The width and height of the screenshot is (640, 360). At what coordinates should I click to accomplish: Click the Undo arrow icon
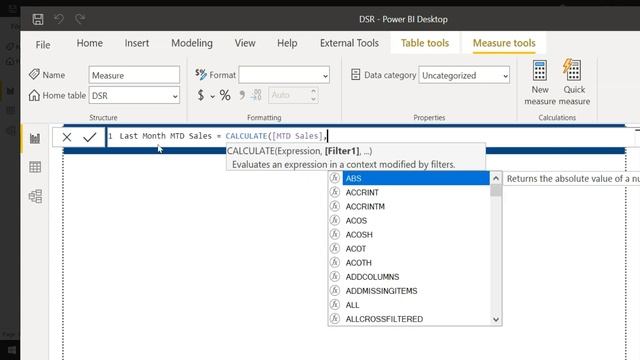tap(59, 19)
